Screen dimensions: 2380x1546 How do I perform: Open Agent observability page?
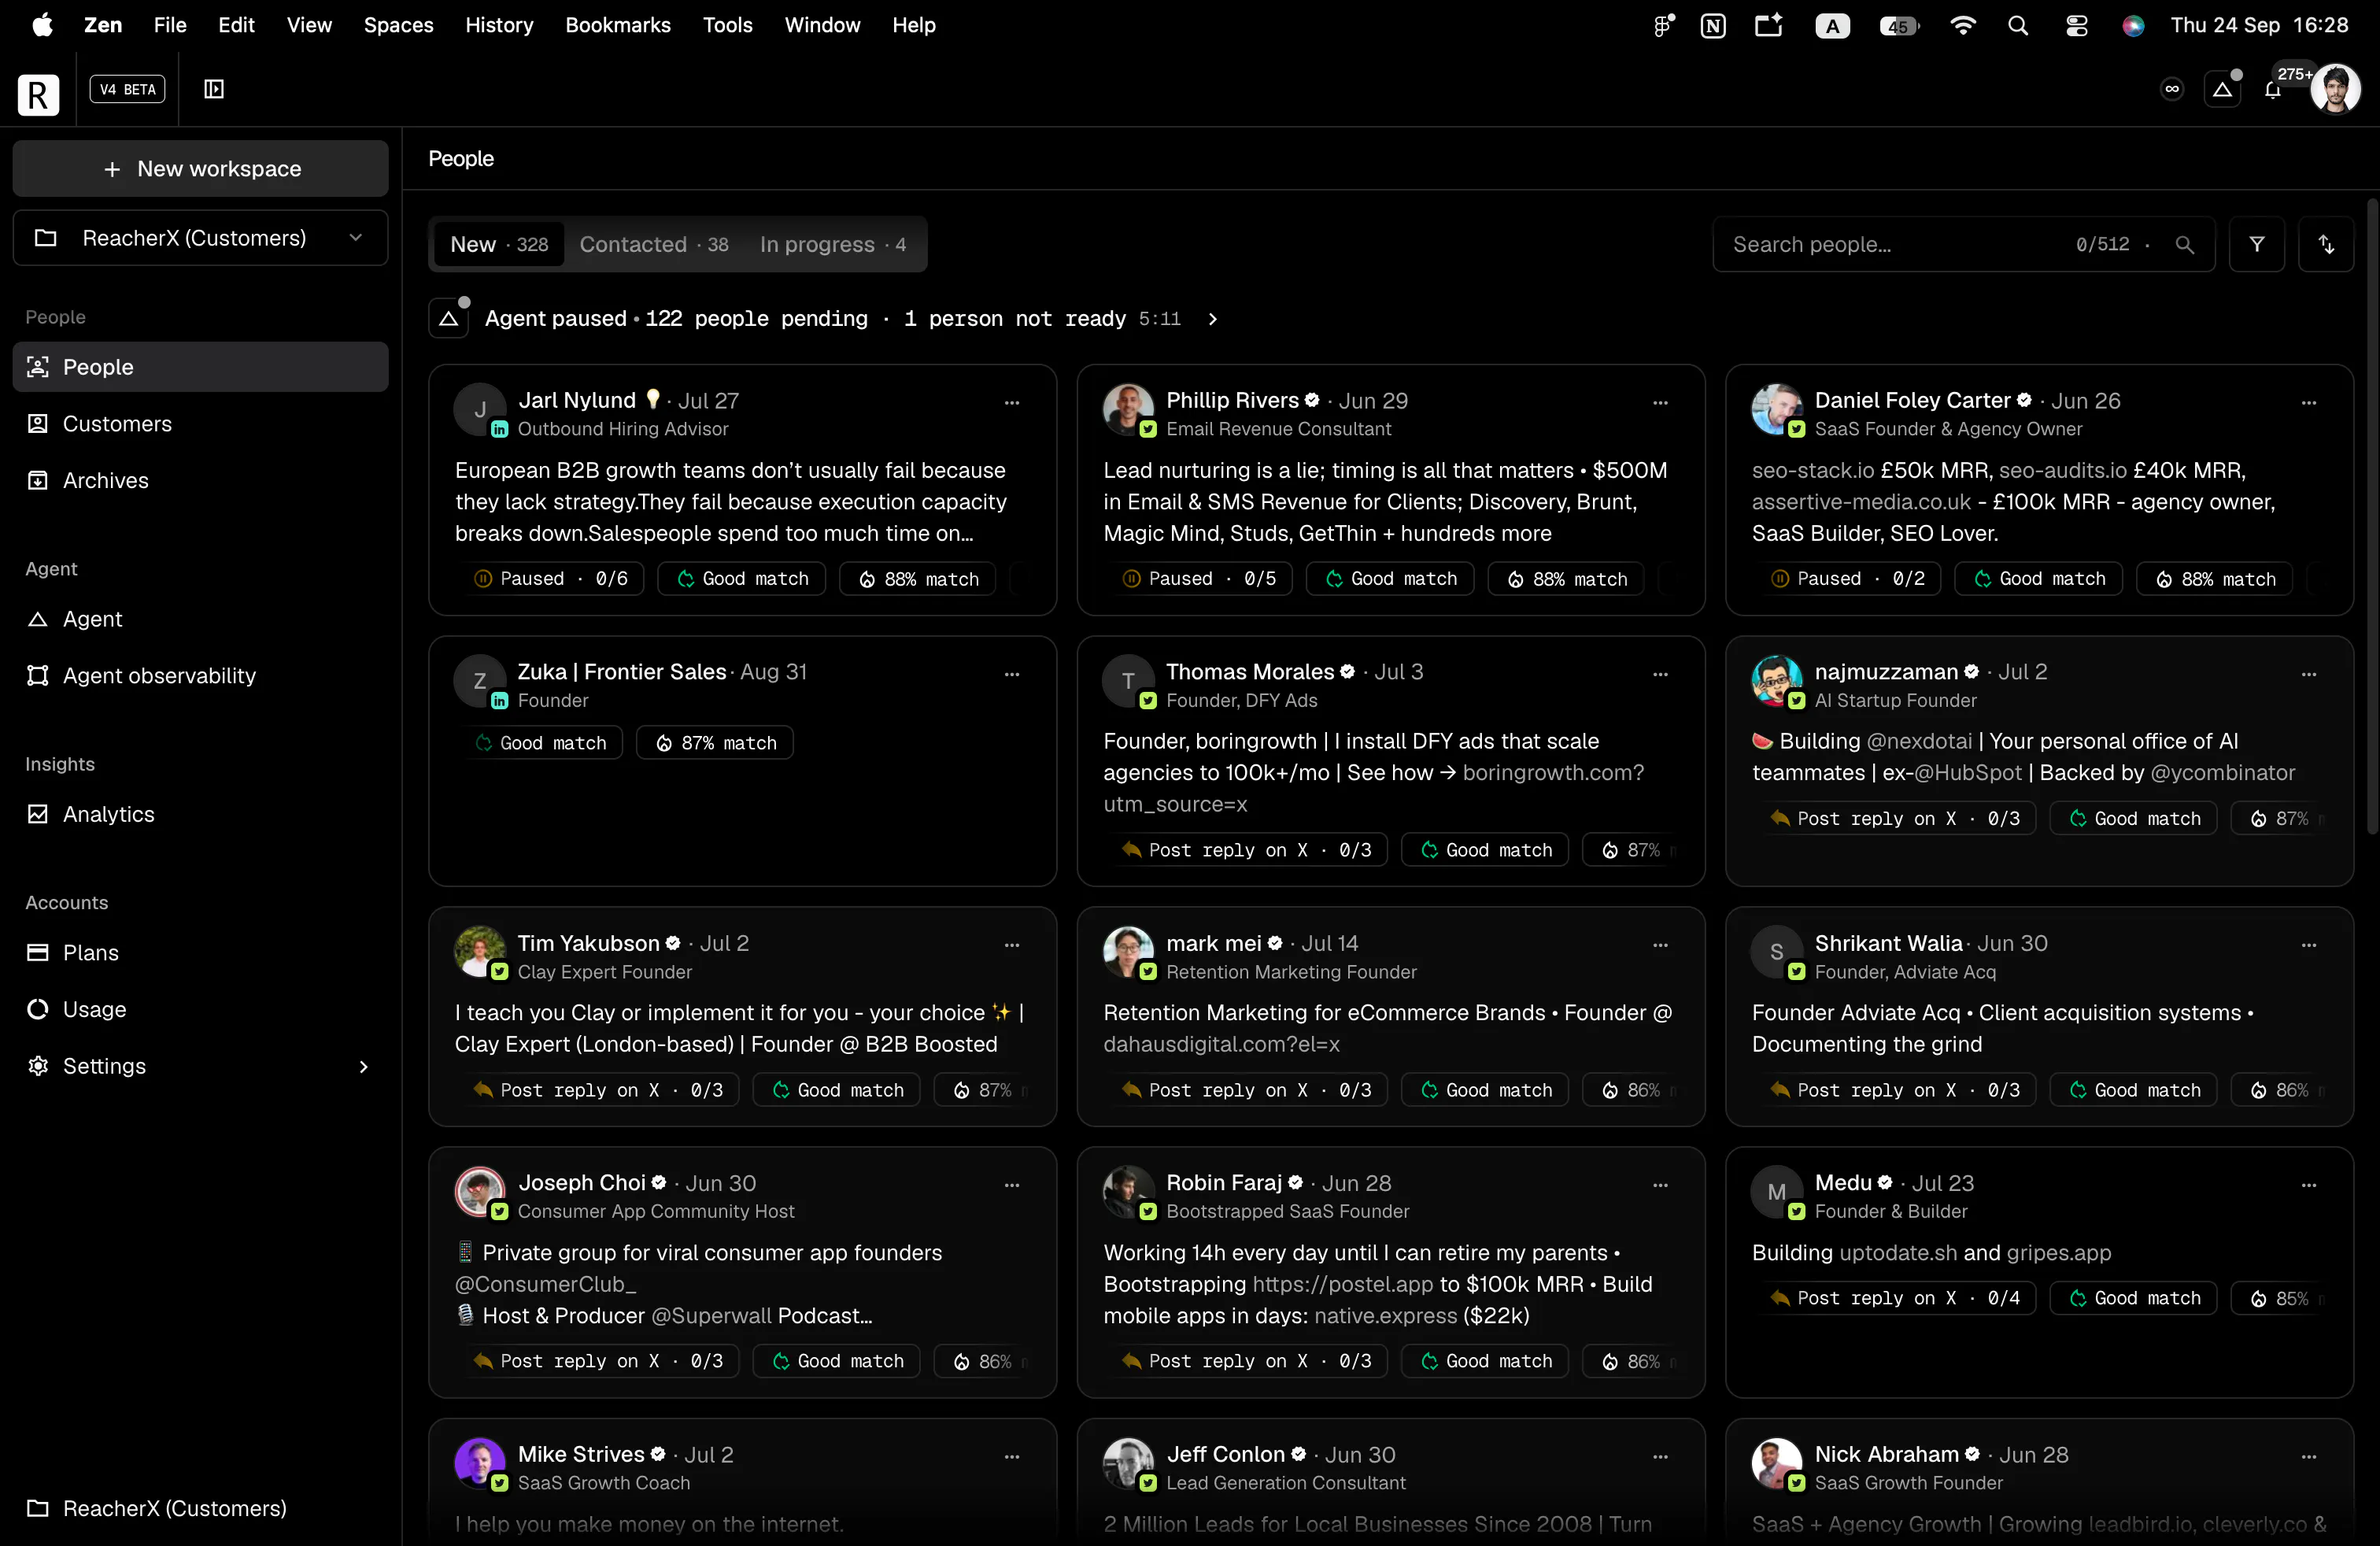click(x=200, y=675)
